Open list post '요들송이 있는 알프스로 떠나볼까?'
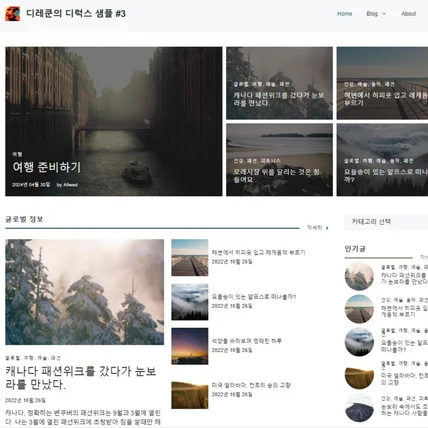 [254, 297]
